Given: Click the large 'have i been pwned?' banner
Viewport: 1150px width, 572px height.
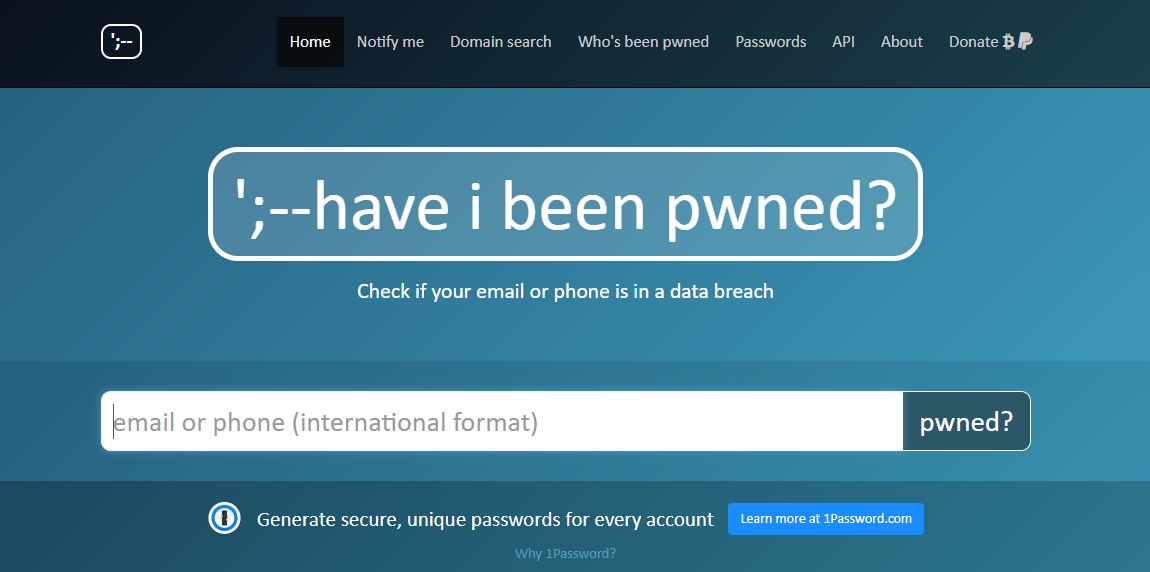Looking at the screenshot, I should coord(565,204).
